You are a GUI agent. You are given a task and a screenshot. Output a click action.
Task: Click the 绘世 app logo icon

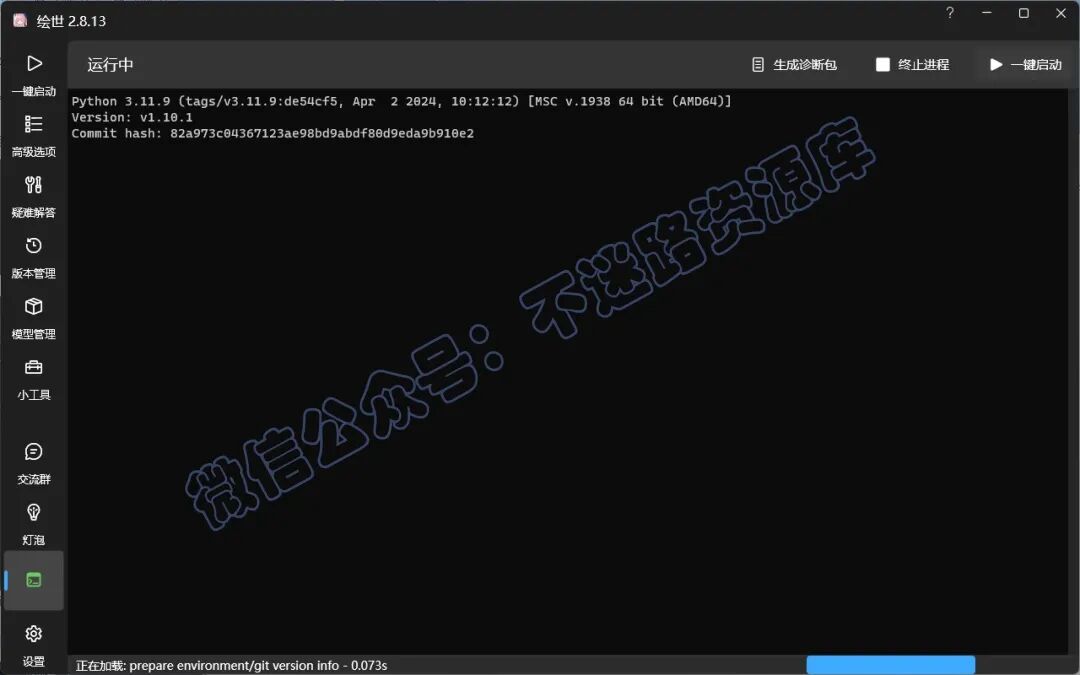20,21
